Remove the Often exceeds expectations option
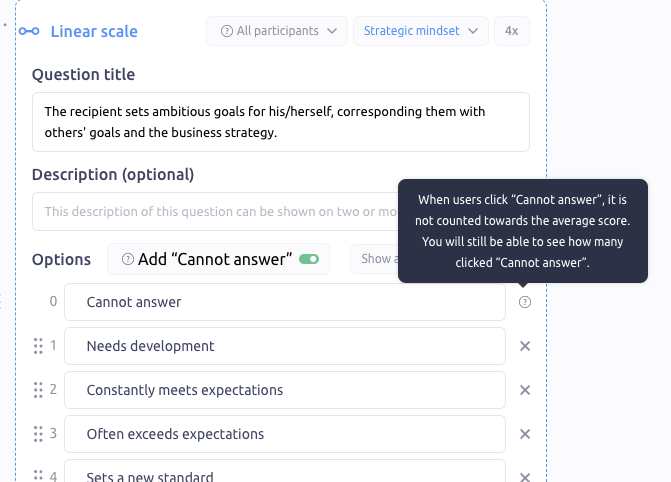 click(525, 434)
